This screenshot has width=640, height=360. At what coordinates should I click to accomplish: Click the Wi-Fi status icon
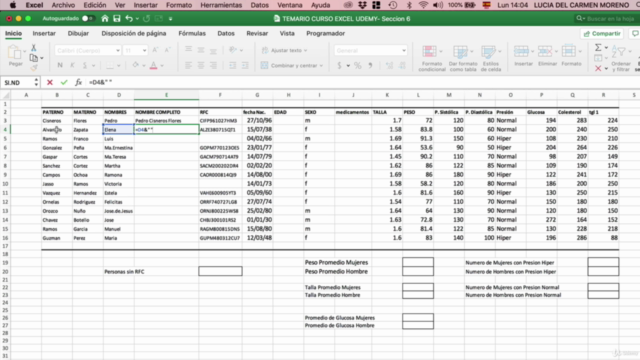point(423,5)
